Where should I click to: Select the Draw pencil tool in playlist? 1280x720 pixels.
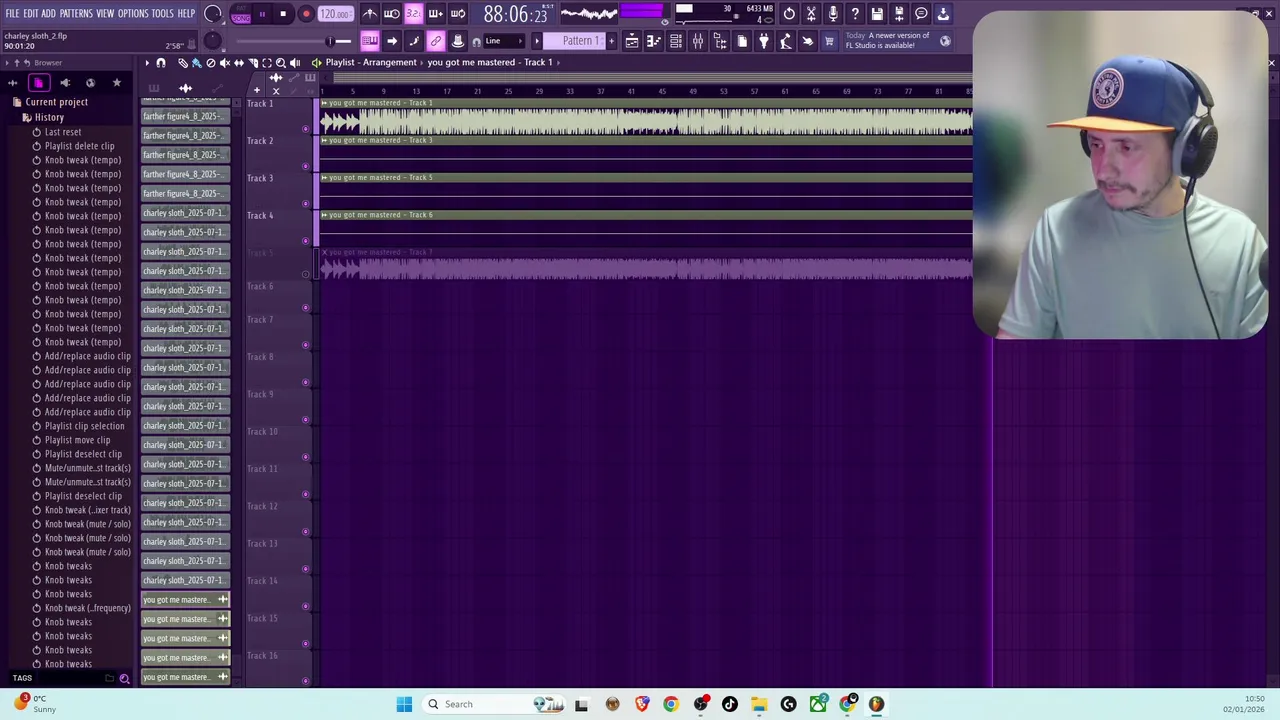pyautogui.click(x=183, y=62)
